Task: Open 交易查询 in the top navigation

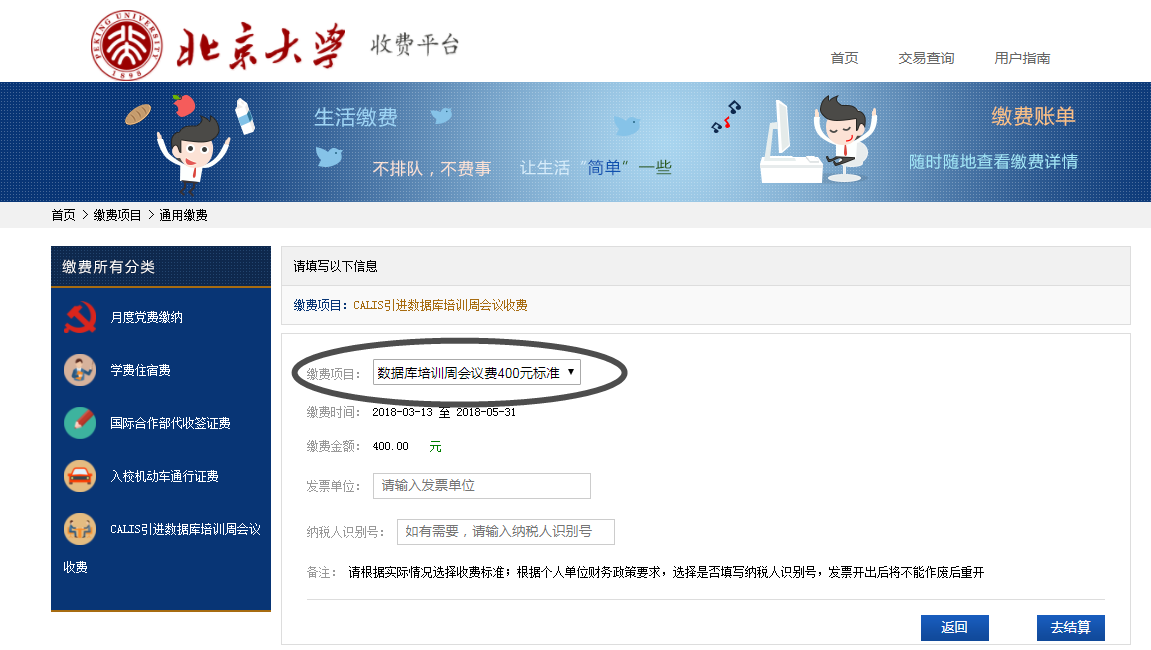Action: [926, 58]
